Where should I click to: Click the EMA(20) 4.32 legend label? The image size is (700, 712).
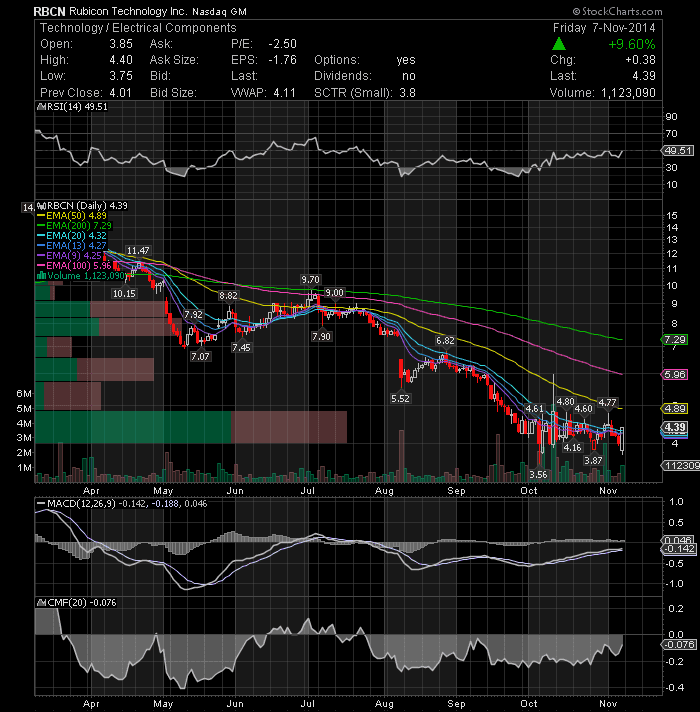[x=76, y=236]
